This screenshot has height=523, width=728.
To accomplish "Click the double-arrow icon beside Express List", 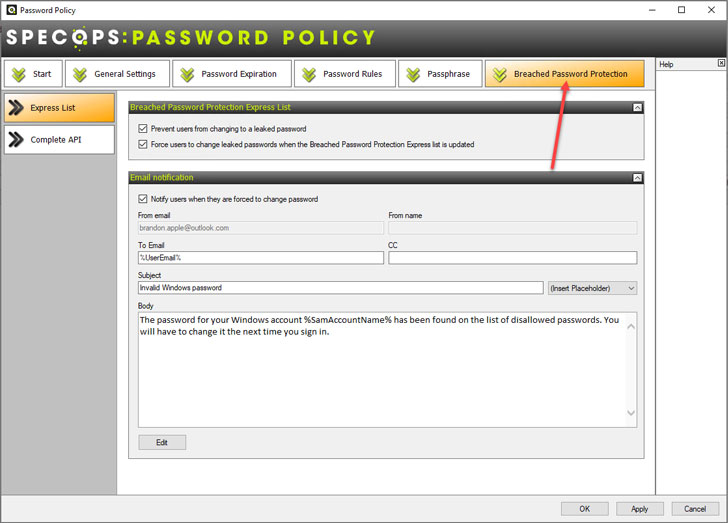I will click(x=16, y=108).
